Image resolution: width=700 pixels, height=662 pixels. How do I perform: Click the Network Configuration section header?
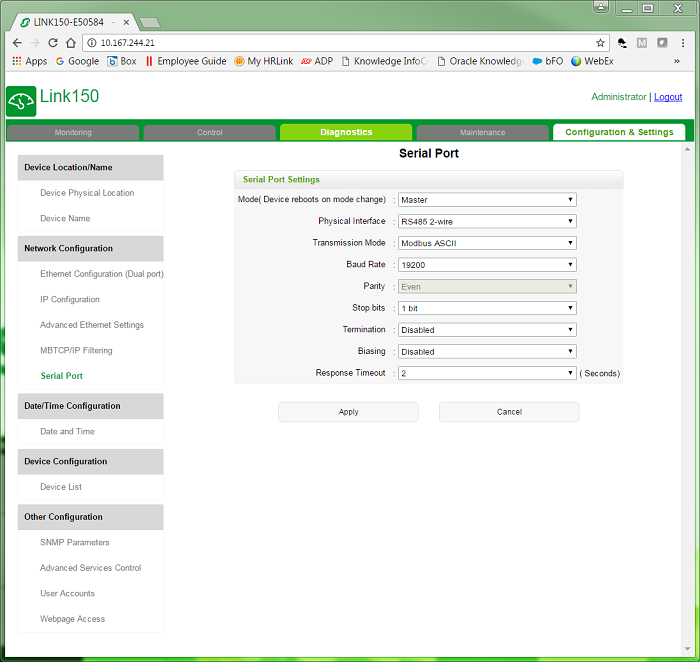(91, 249)
